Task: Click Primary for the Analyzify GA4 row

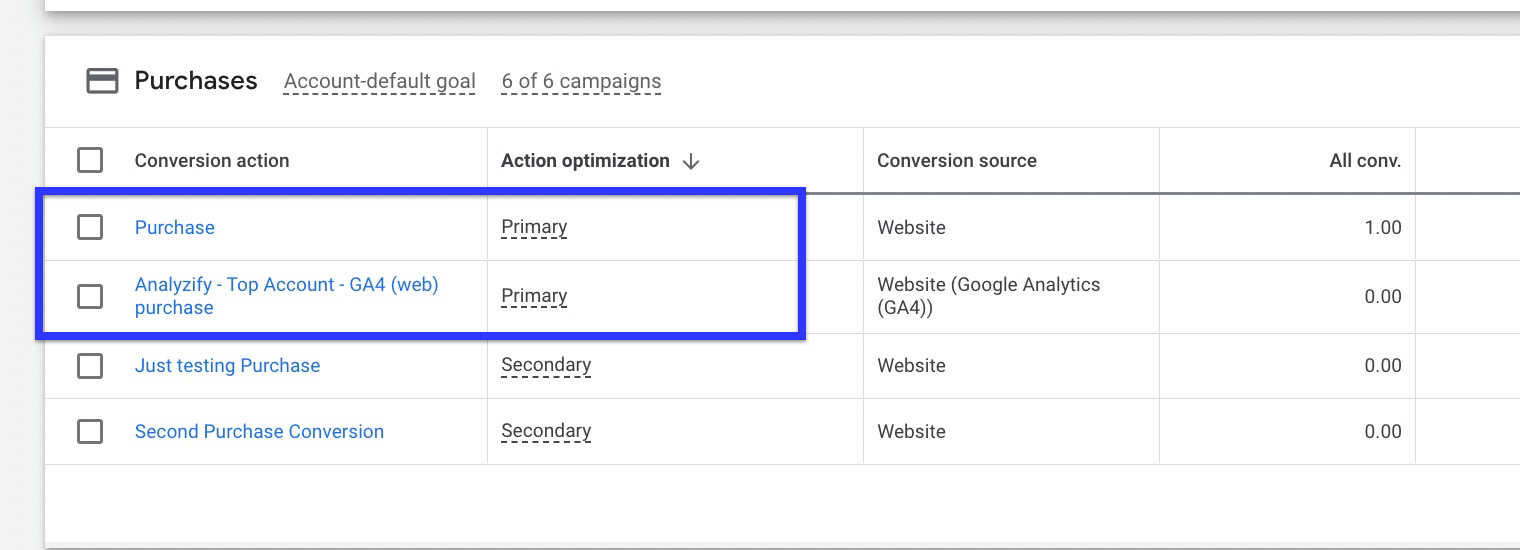Action: tap(534, 296)
